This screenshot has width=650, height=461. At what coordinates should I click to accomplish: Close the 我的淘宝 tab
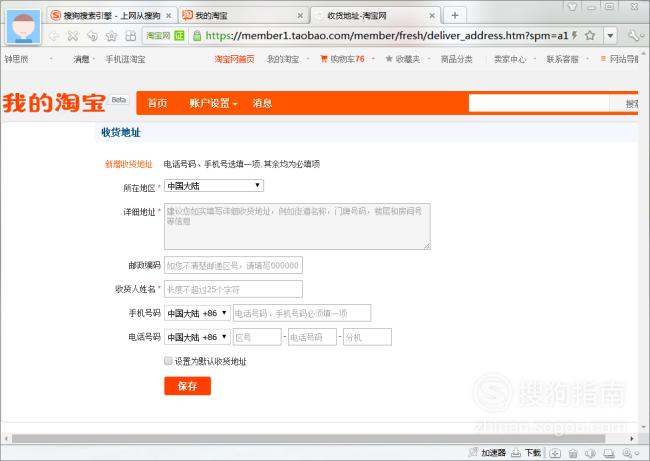tap(300, 16)
